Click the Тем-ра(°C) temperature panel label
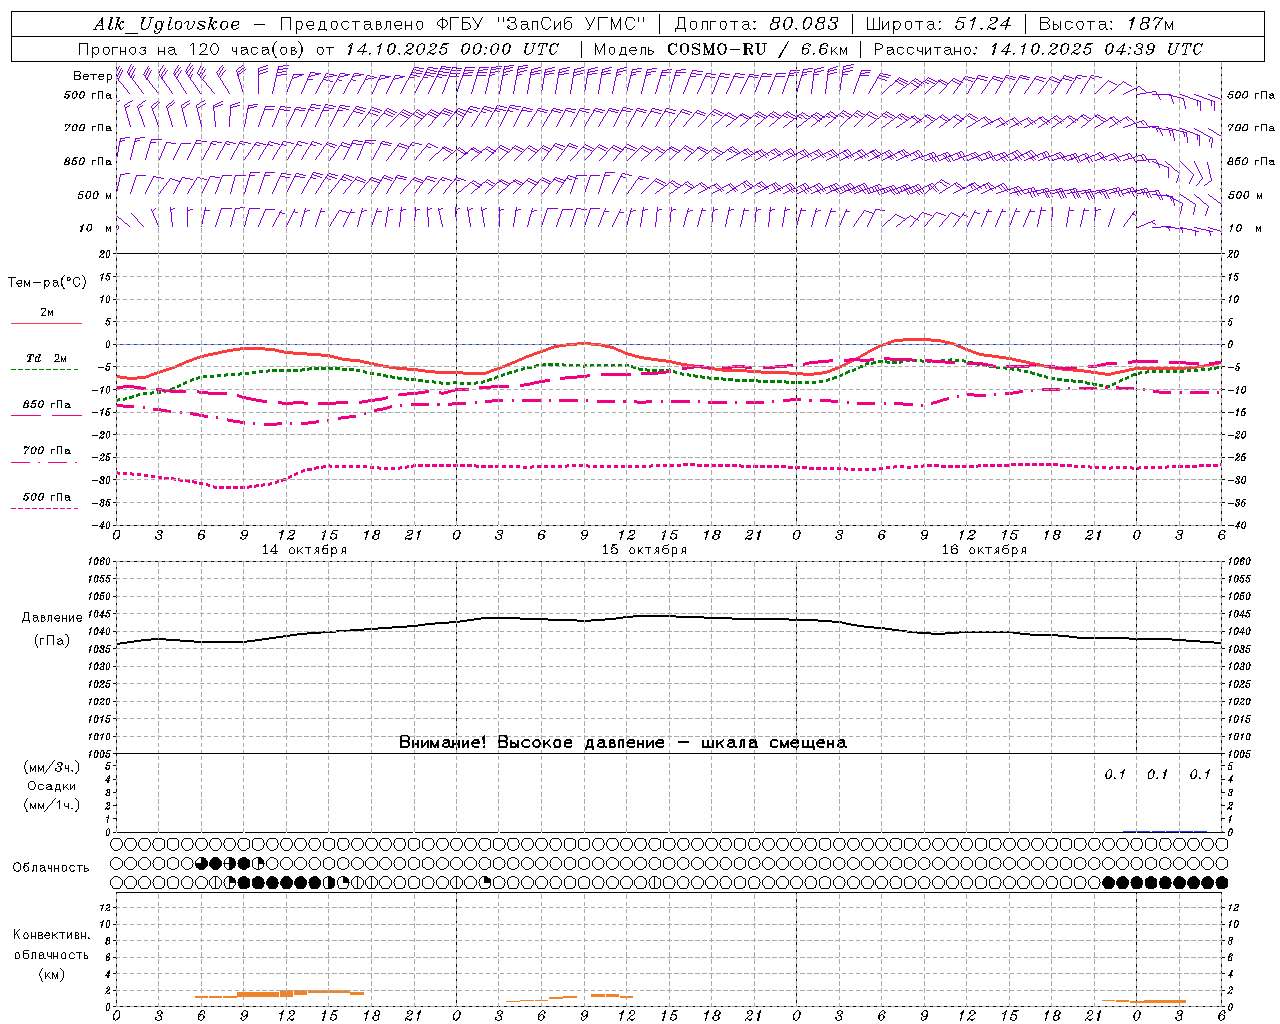The image size is (1280, 1024). point(47,283)
